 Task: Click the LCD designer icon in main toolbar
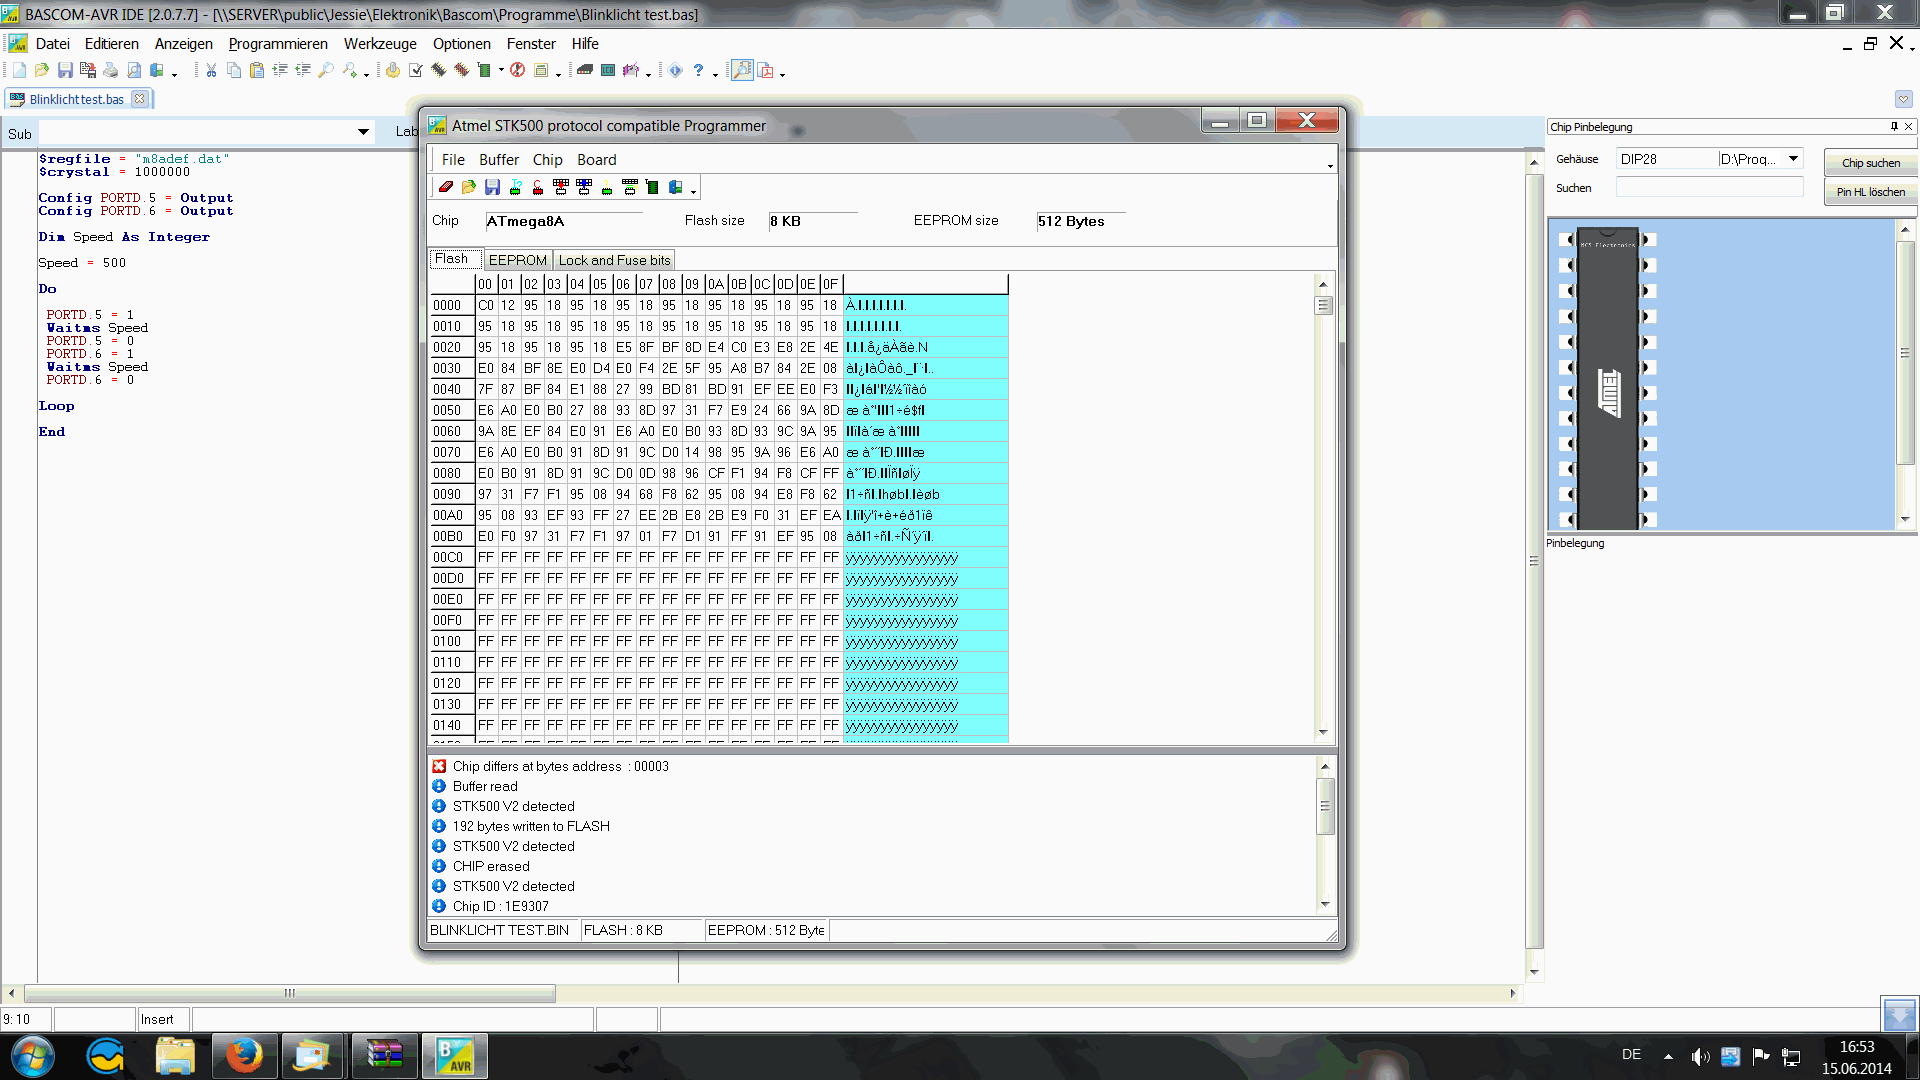[608, 71]
